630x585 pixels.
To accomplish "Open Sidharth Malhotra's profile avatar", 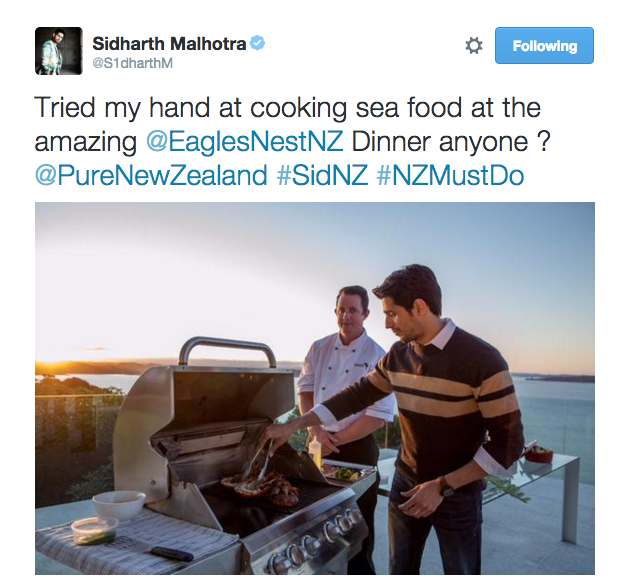I will 59,51.
